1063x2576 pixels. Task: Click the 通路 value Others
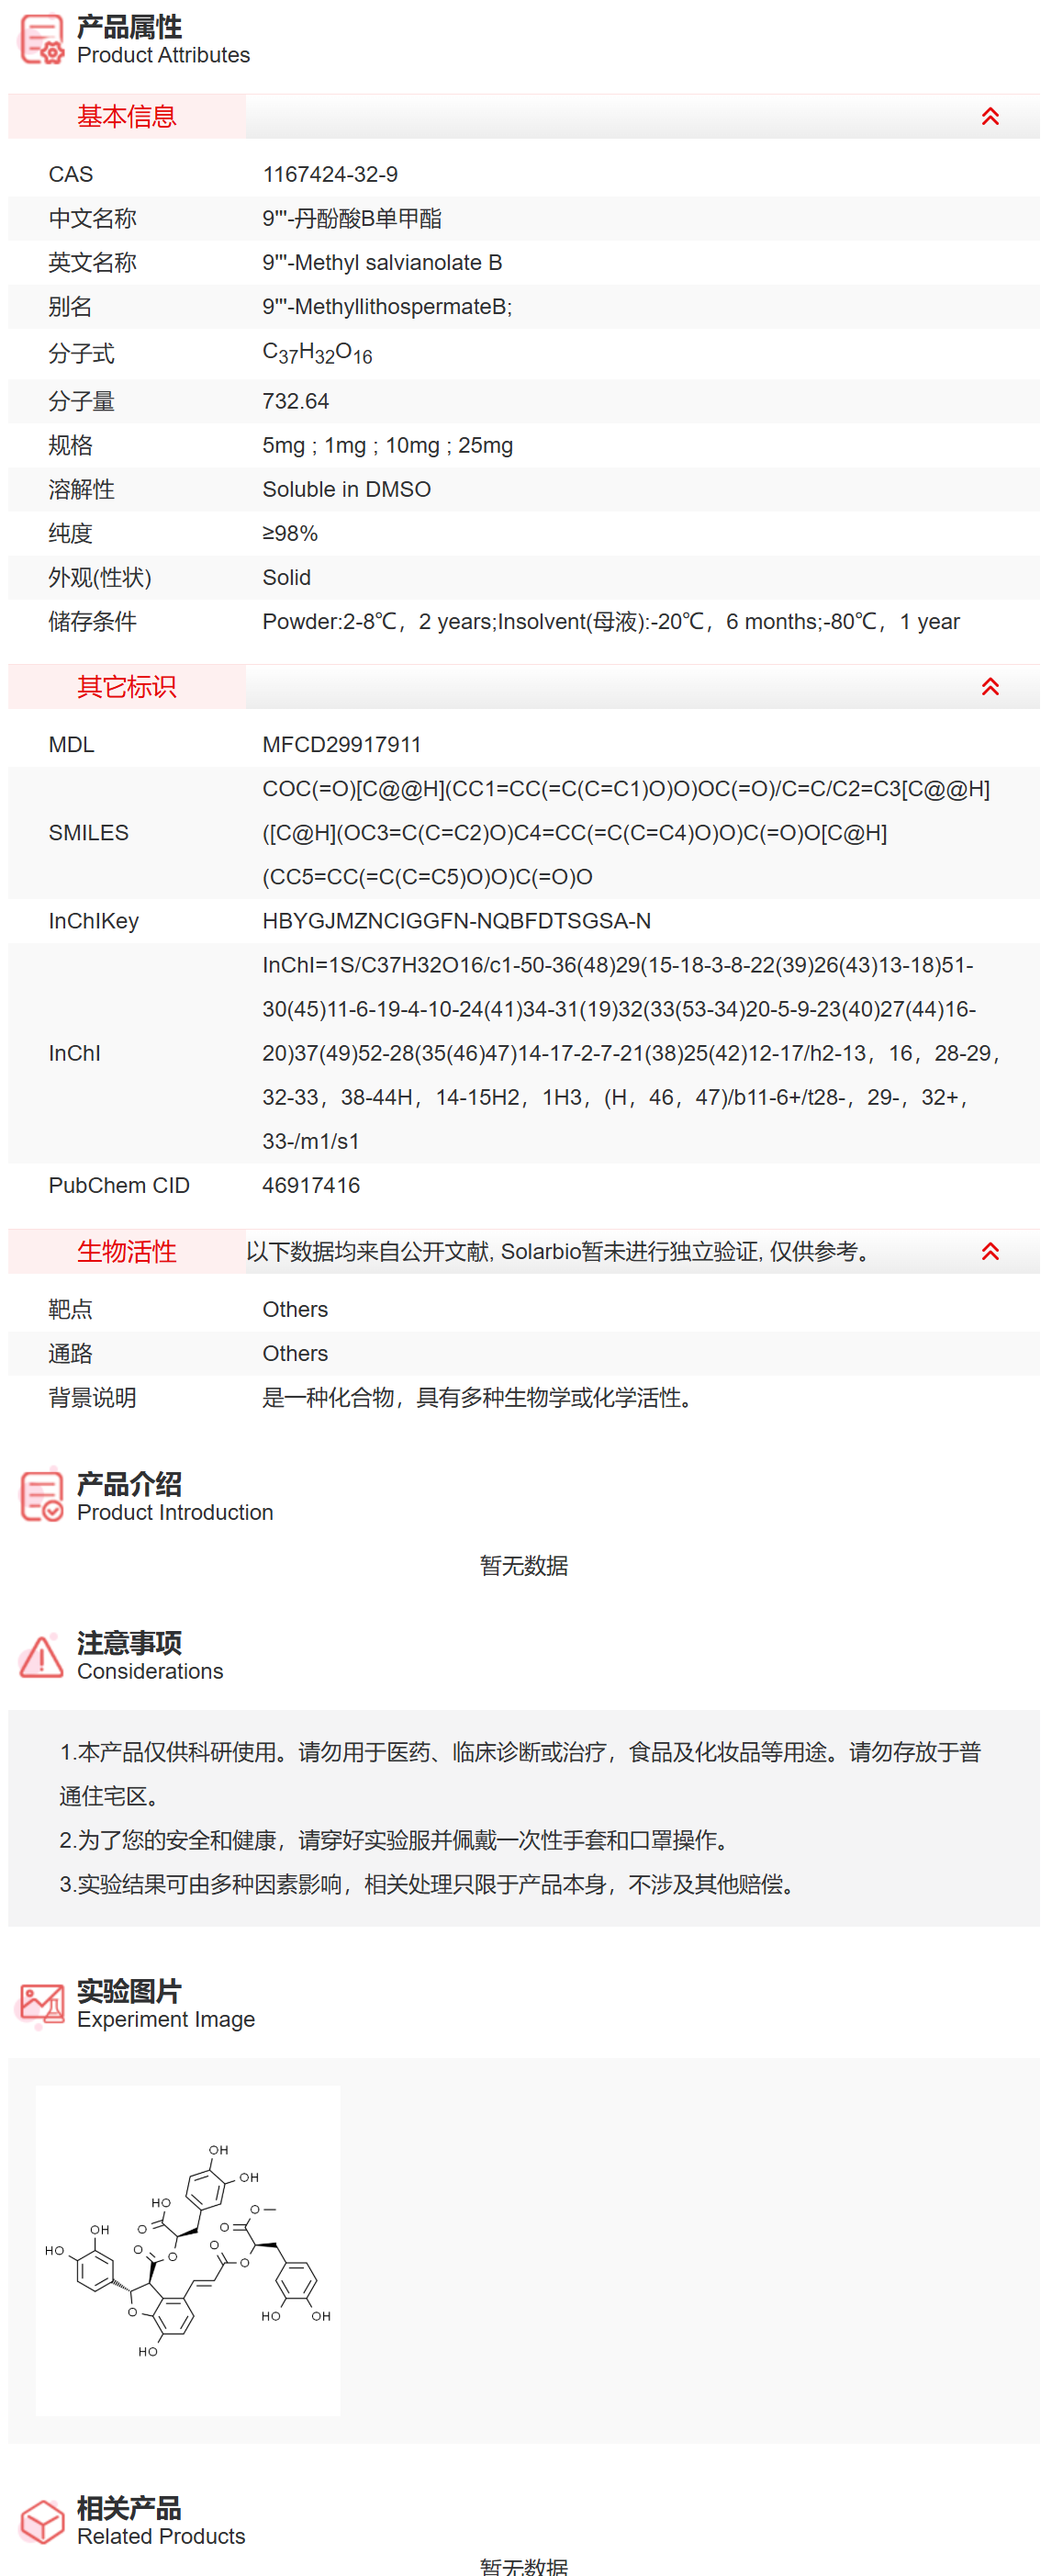(295, 1353)
